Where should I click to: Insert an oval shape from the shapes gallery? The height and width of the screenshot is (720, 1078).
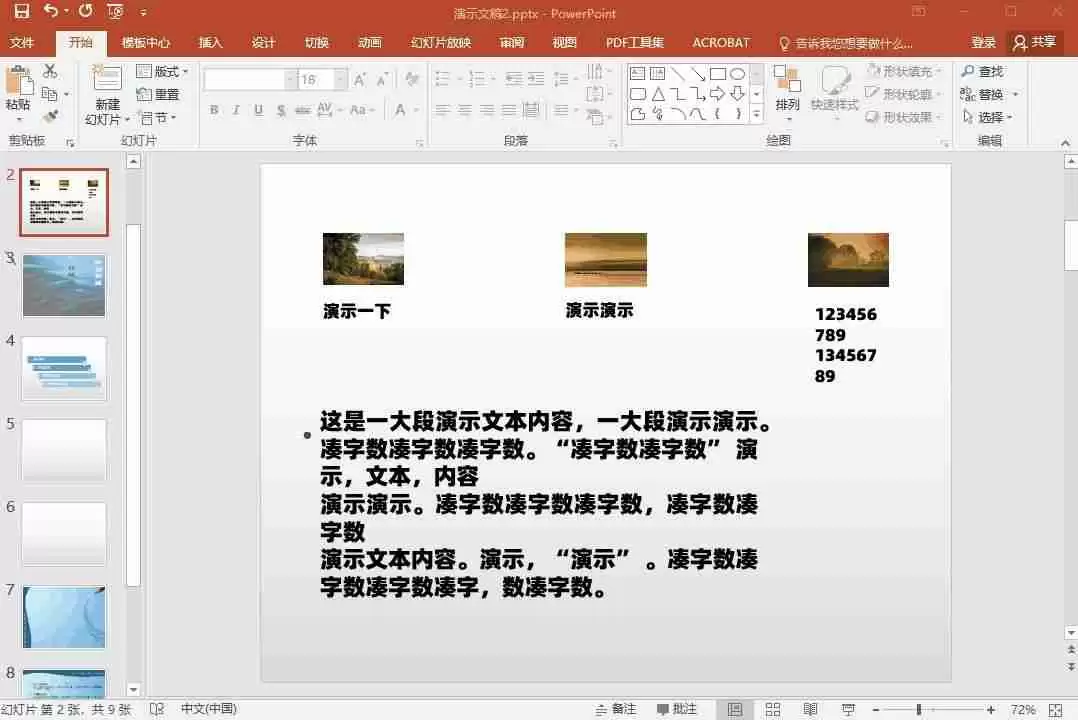click(739, 75)
